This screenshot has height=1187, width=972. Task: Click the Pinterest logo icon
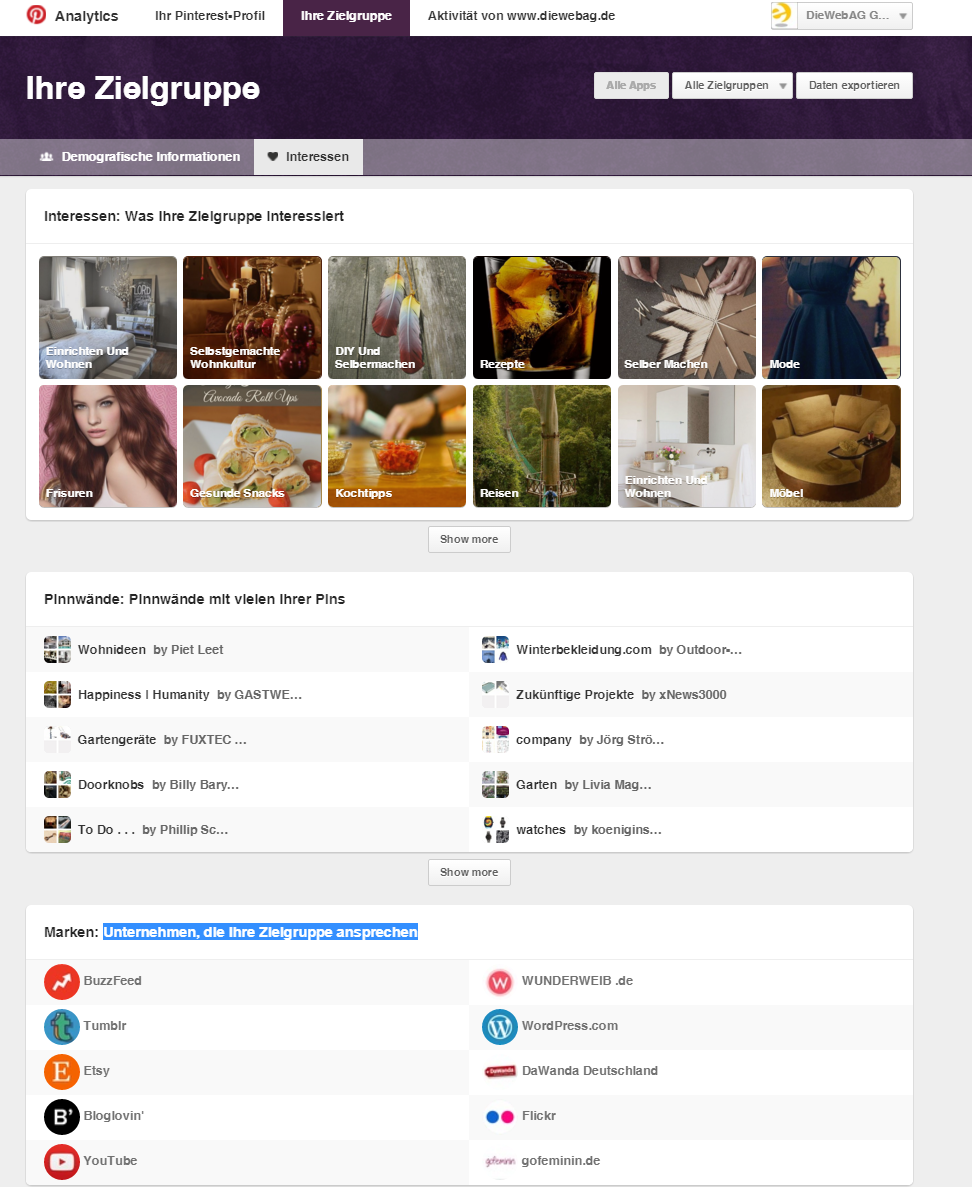pyautogui.click(x=36, y=14)
